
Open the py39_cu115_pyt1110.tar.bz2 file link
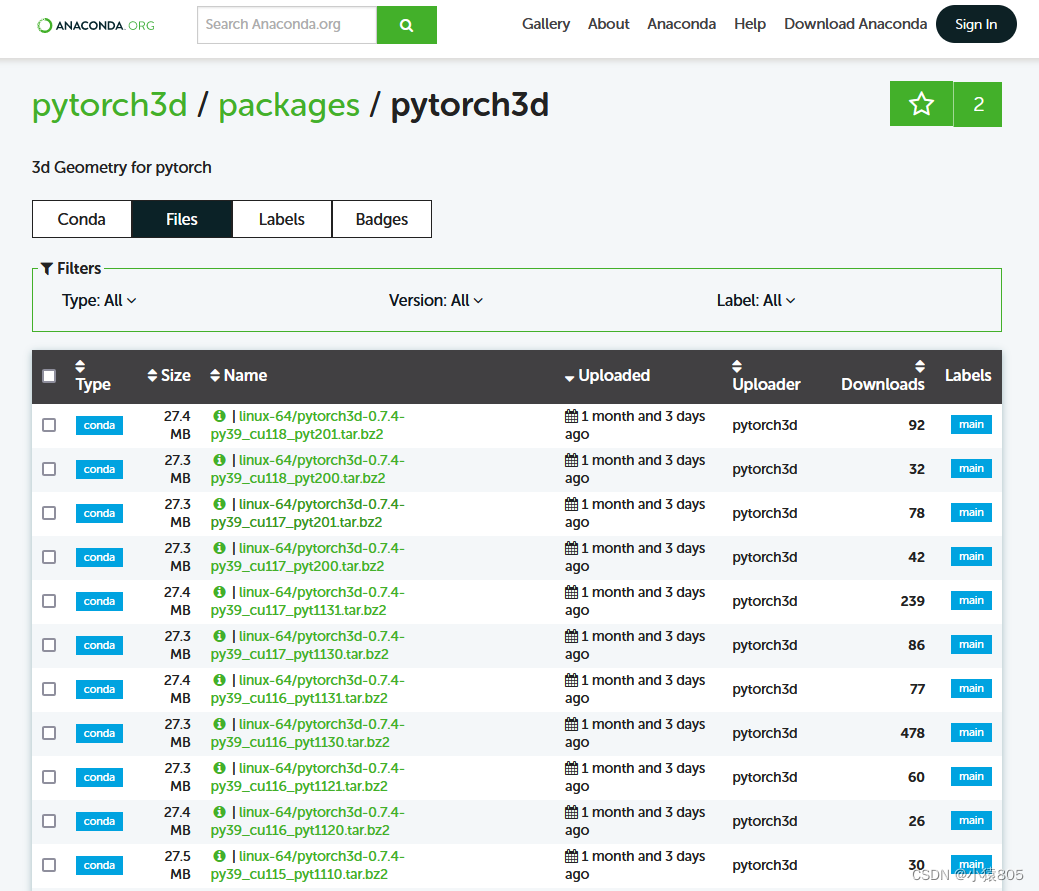click(307, 865)
